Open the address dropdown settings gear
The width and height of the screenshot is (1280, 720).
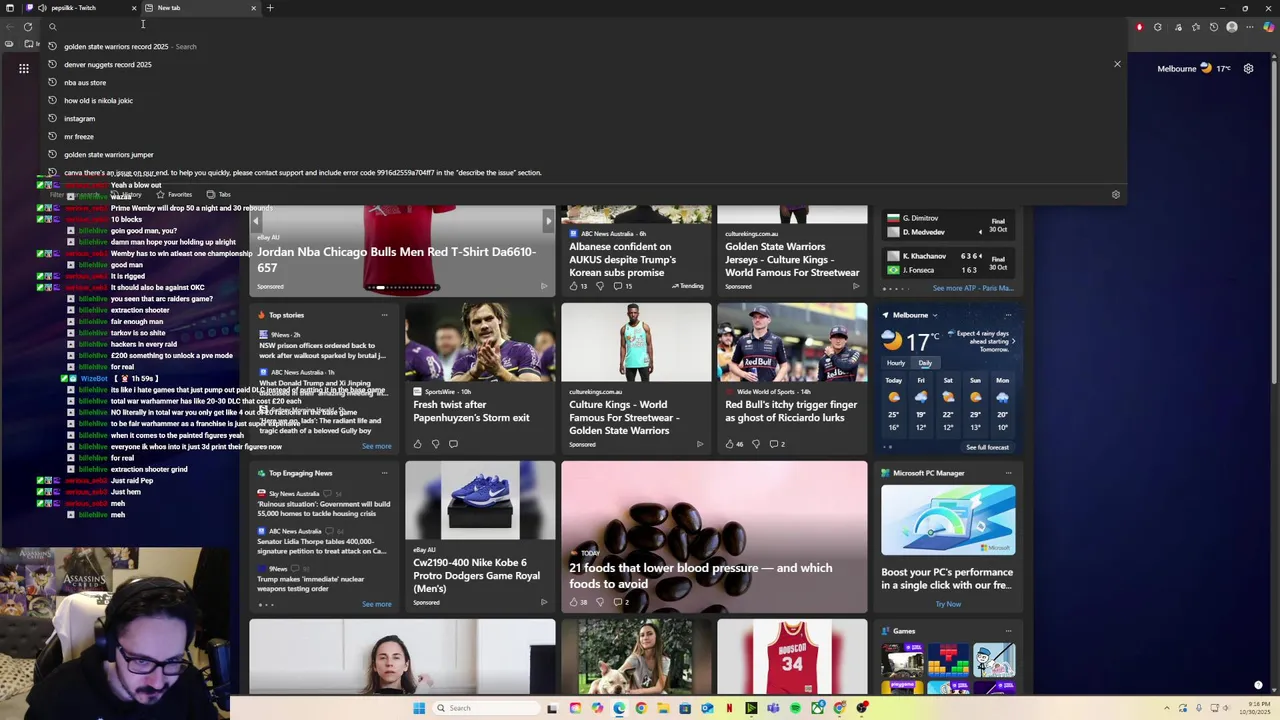pyautogui.click(x=1116, y=195)
